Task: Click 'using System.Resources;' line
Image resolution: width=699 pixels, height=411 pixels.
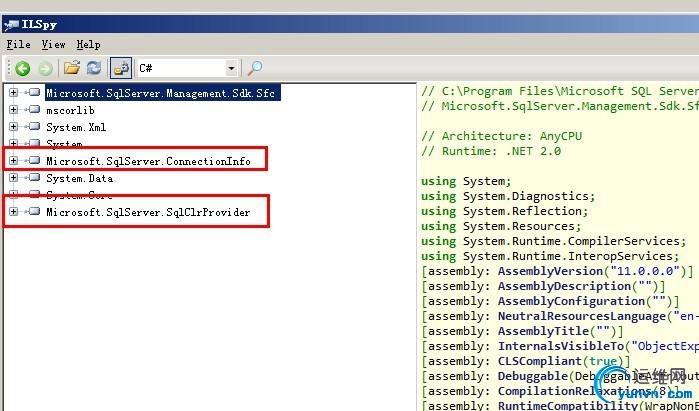Action: (x=501, y=226)
